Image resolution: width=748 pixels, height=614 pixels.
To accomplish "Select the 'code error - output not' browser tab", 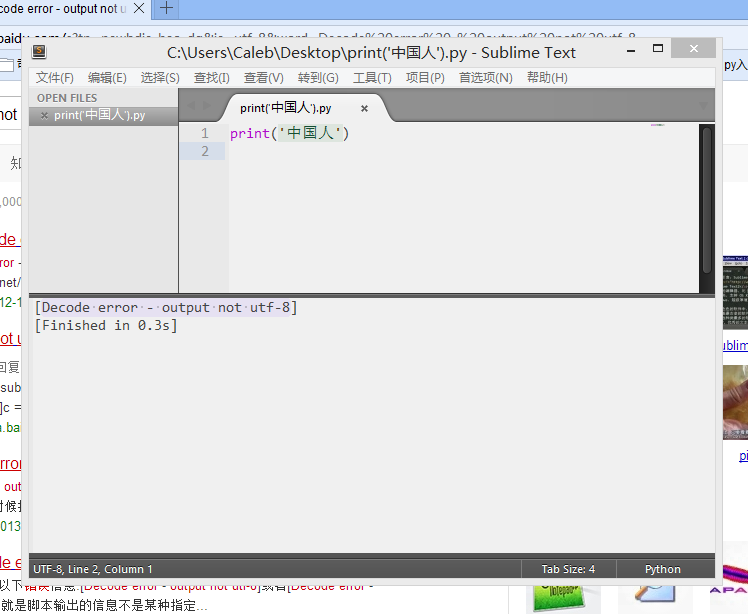I will point(65,9).
